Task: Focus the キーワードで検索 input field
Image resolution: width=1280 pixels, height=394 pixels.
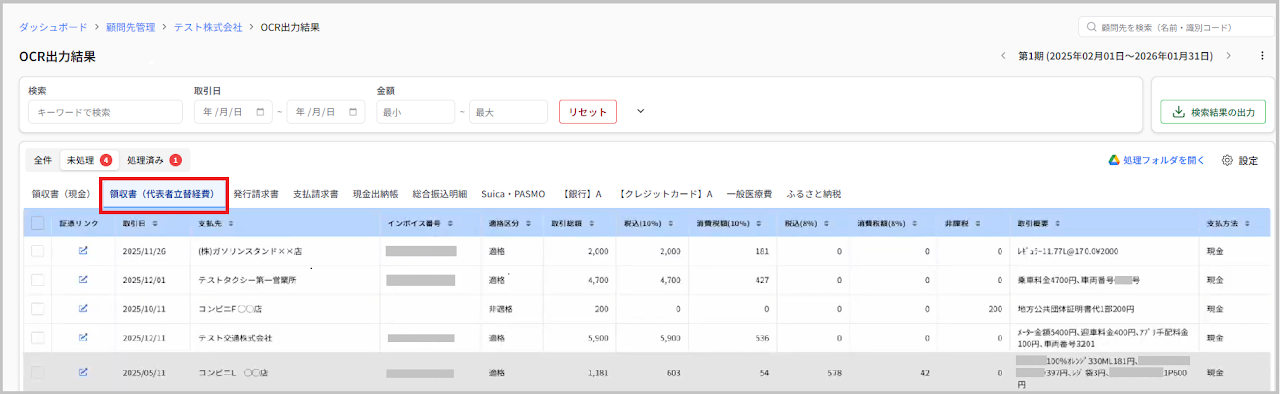Action: click(105, 112)
